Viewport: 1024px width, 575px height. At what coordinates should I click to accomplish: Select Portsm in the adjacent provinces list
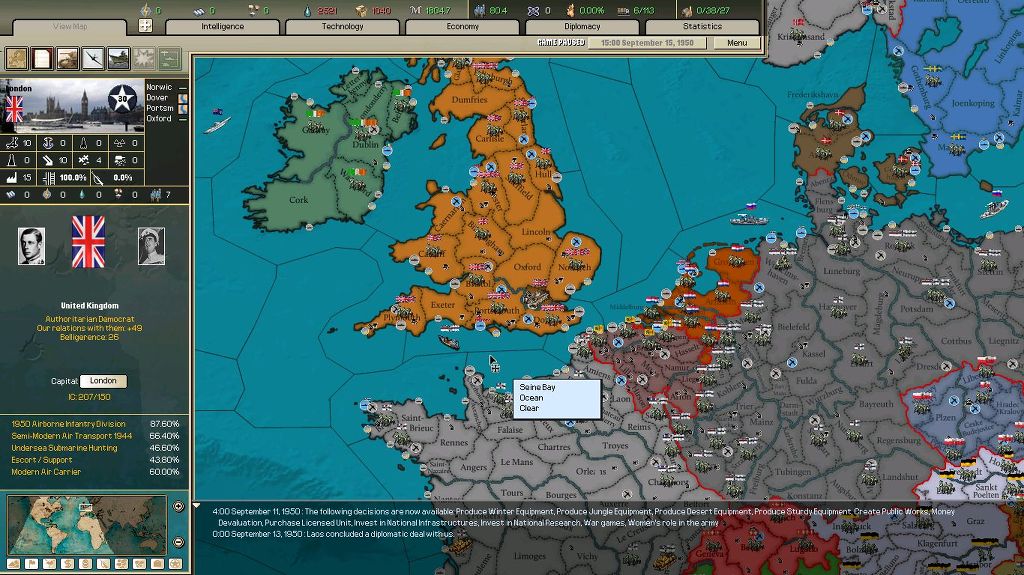tap(160, 108)
